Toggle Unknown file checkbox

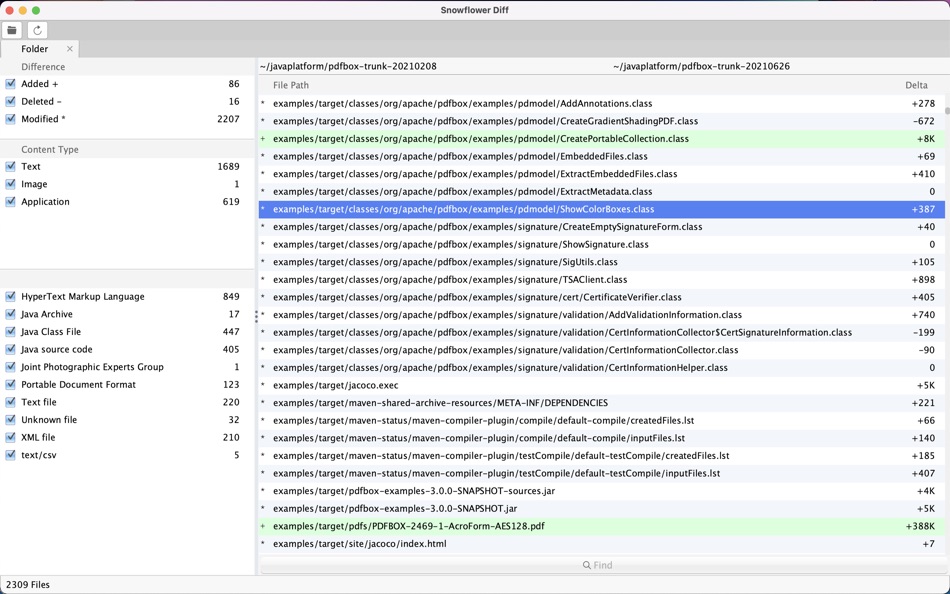10,419
